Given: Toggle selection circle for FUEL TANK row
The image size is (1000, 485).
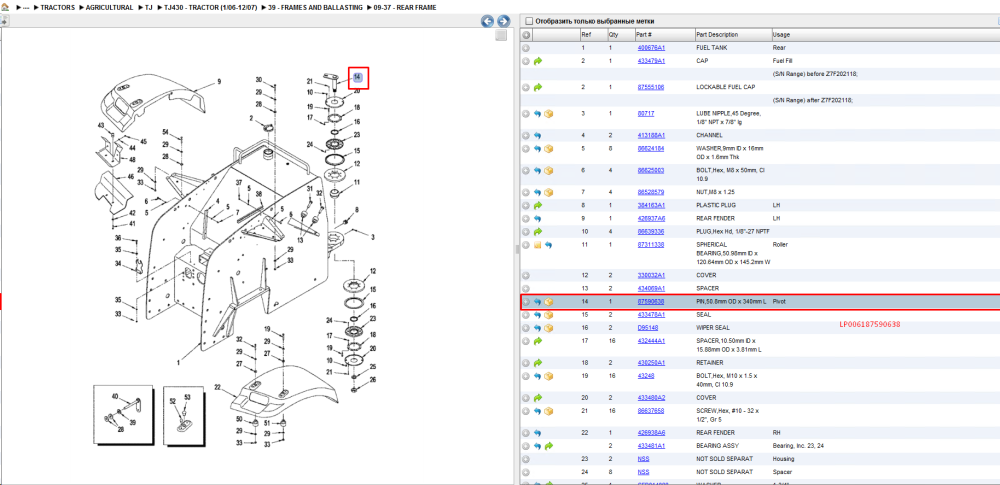Looking at the screenshot, I should (526, 48).
